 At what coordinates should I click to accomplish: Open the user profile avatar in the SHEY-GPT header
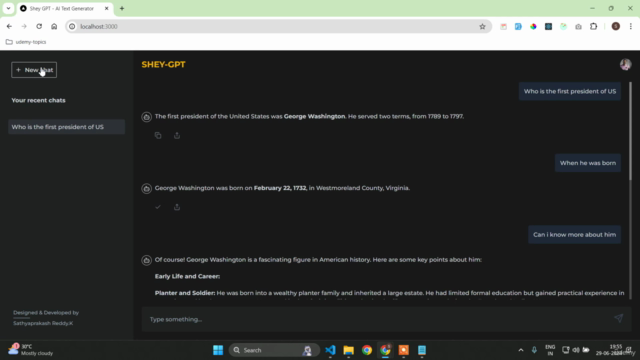point(625,64)
